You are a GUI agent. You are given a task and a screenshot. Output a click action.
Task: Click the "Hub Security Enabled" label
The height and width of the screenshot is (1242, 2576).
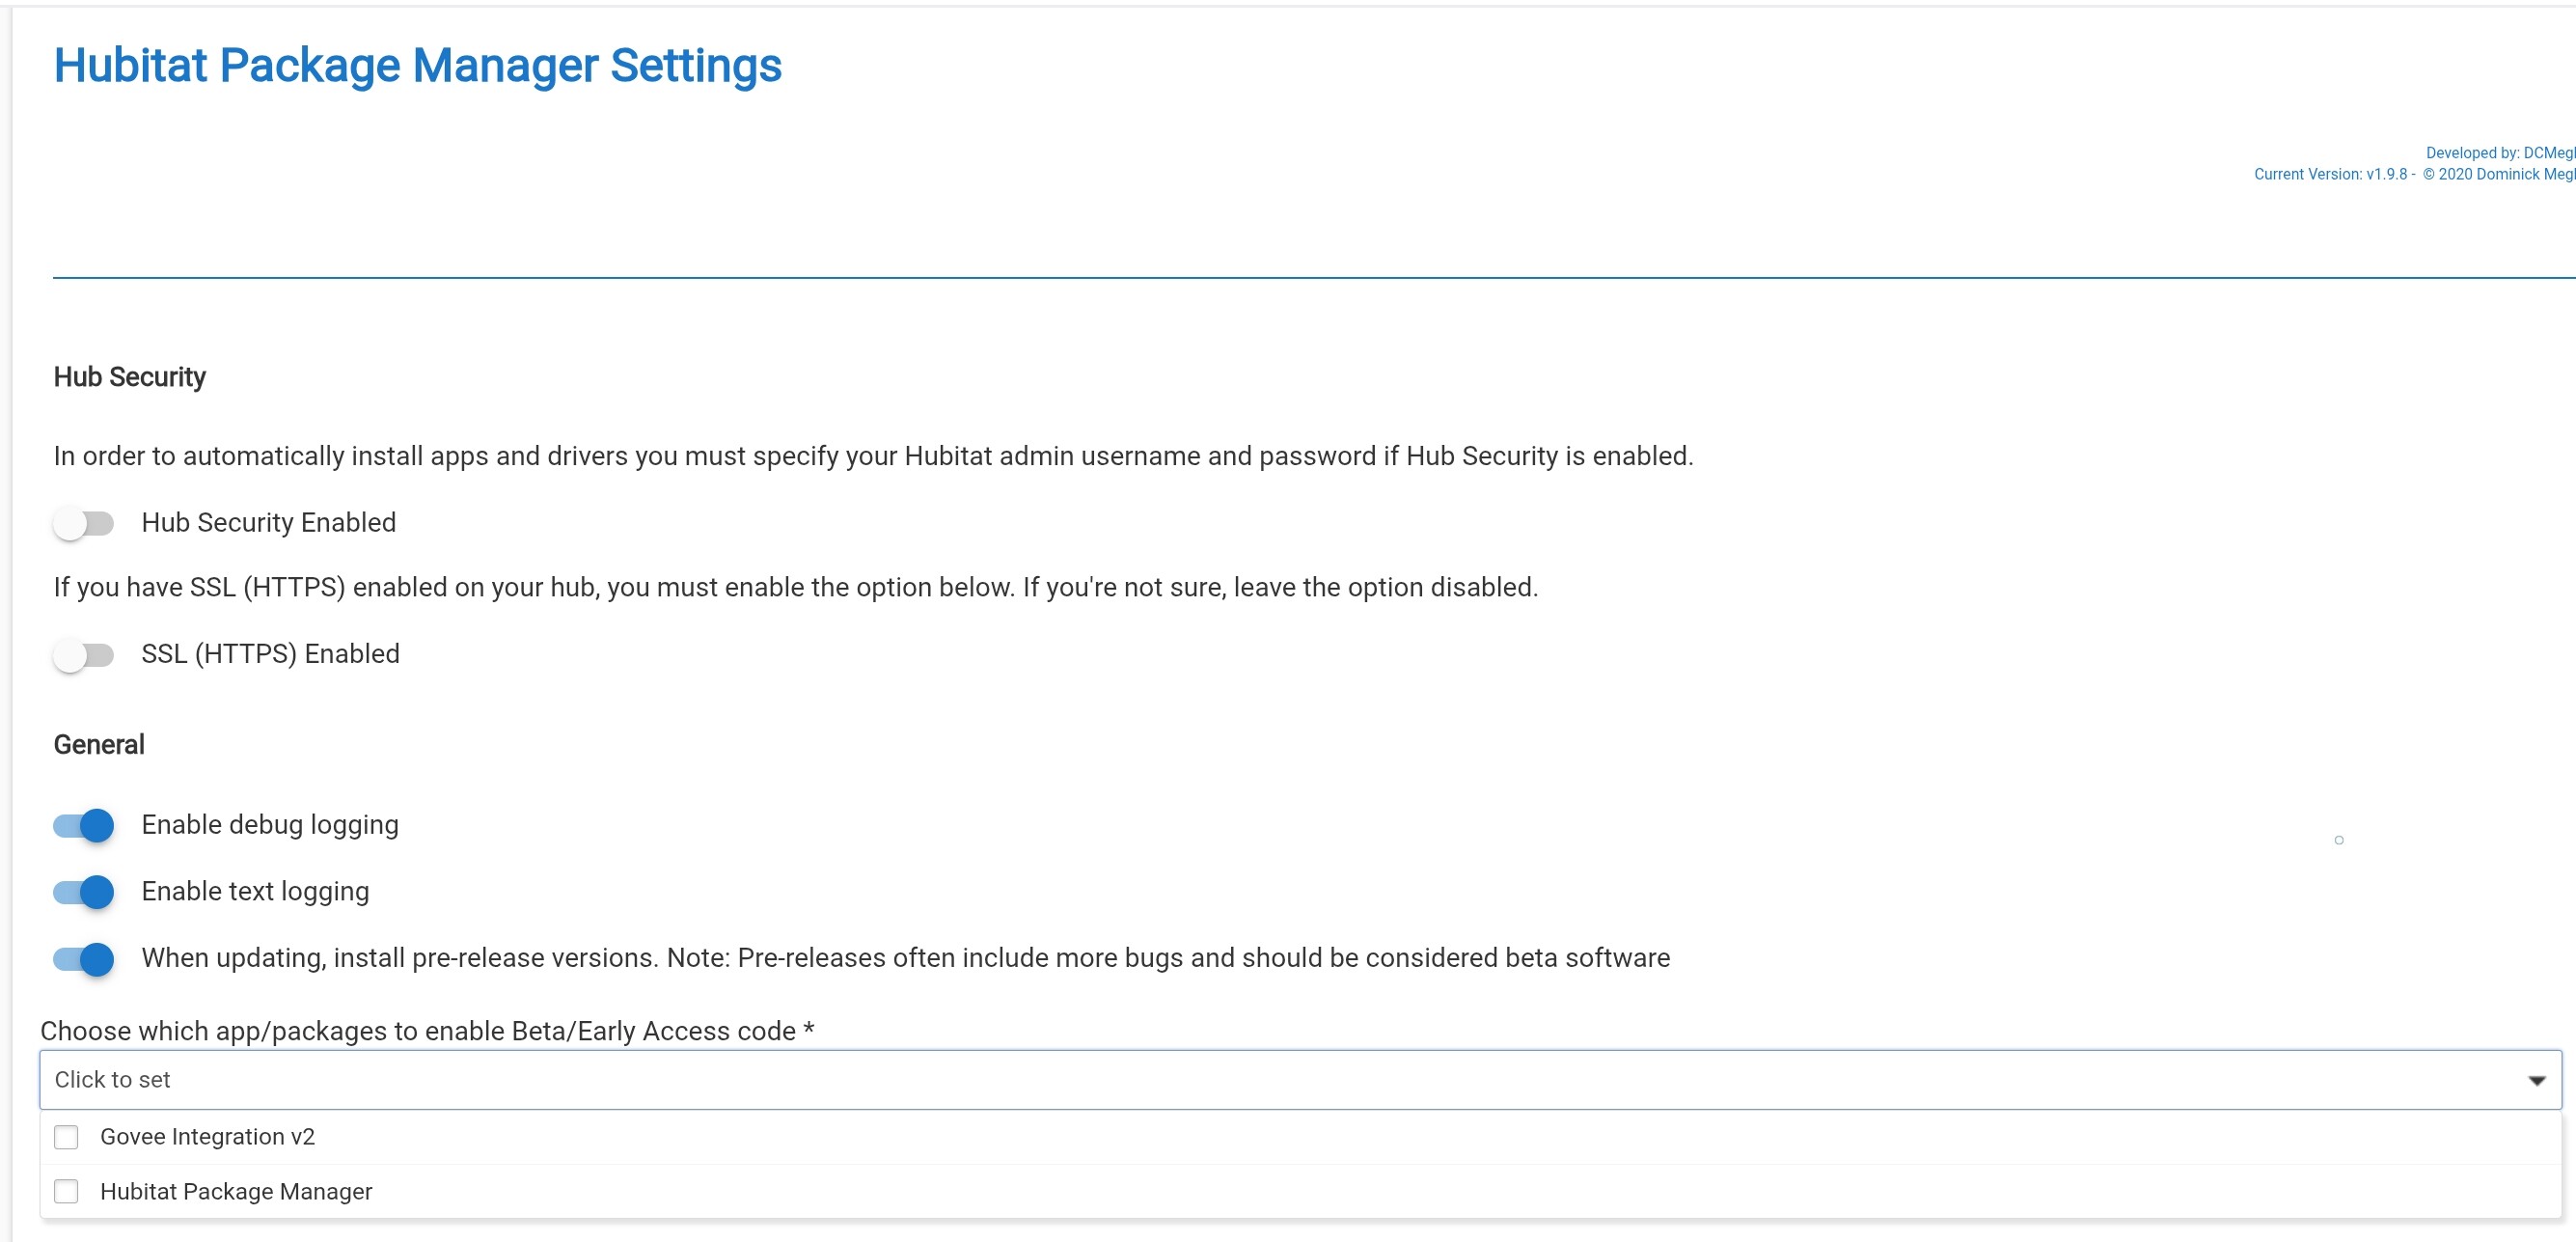click(268, 523)
